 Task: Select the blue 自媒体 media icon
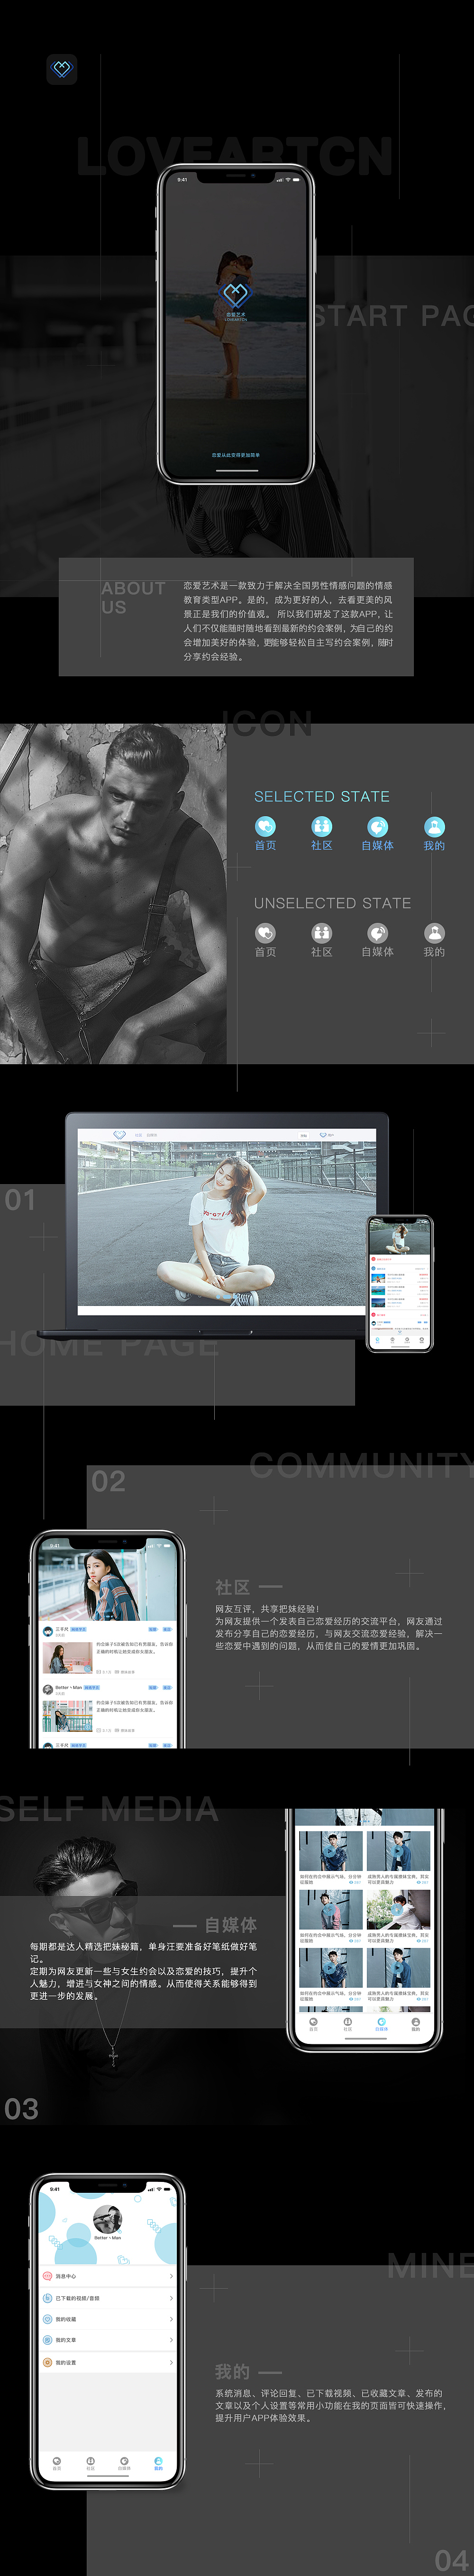point(377,826)
